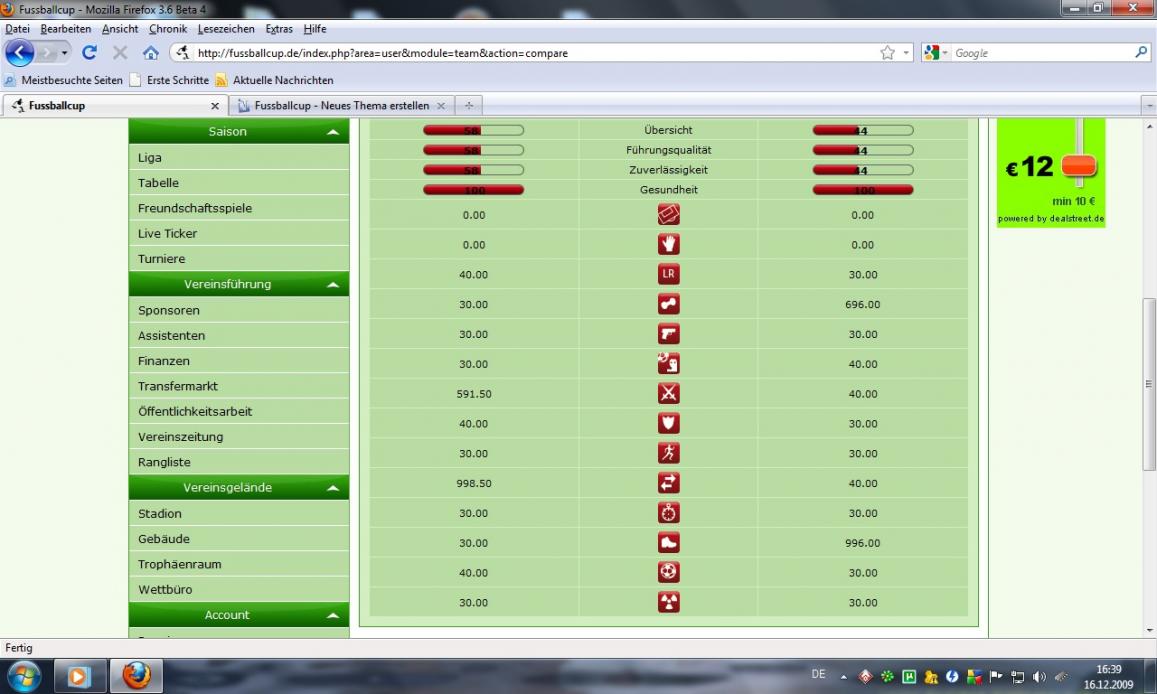The image size is (1157, 694).
Task: Collapse the Vereinsführung sidebar section
Action: click(331, 285)
